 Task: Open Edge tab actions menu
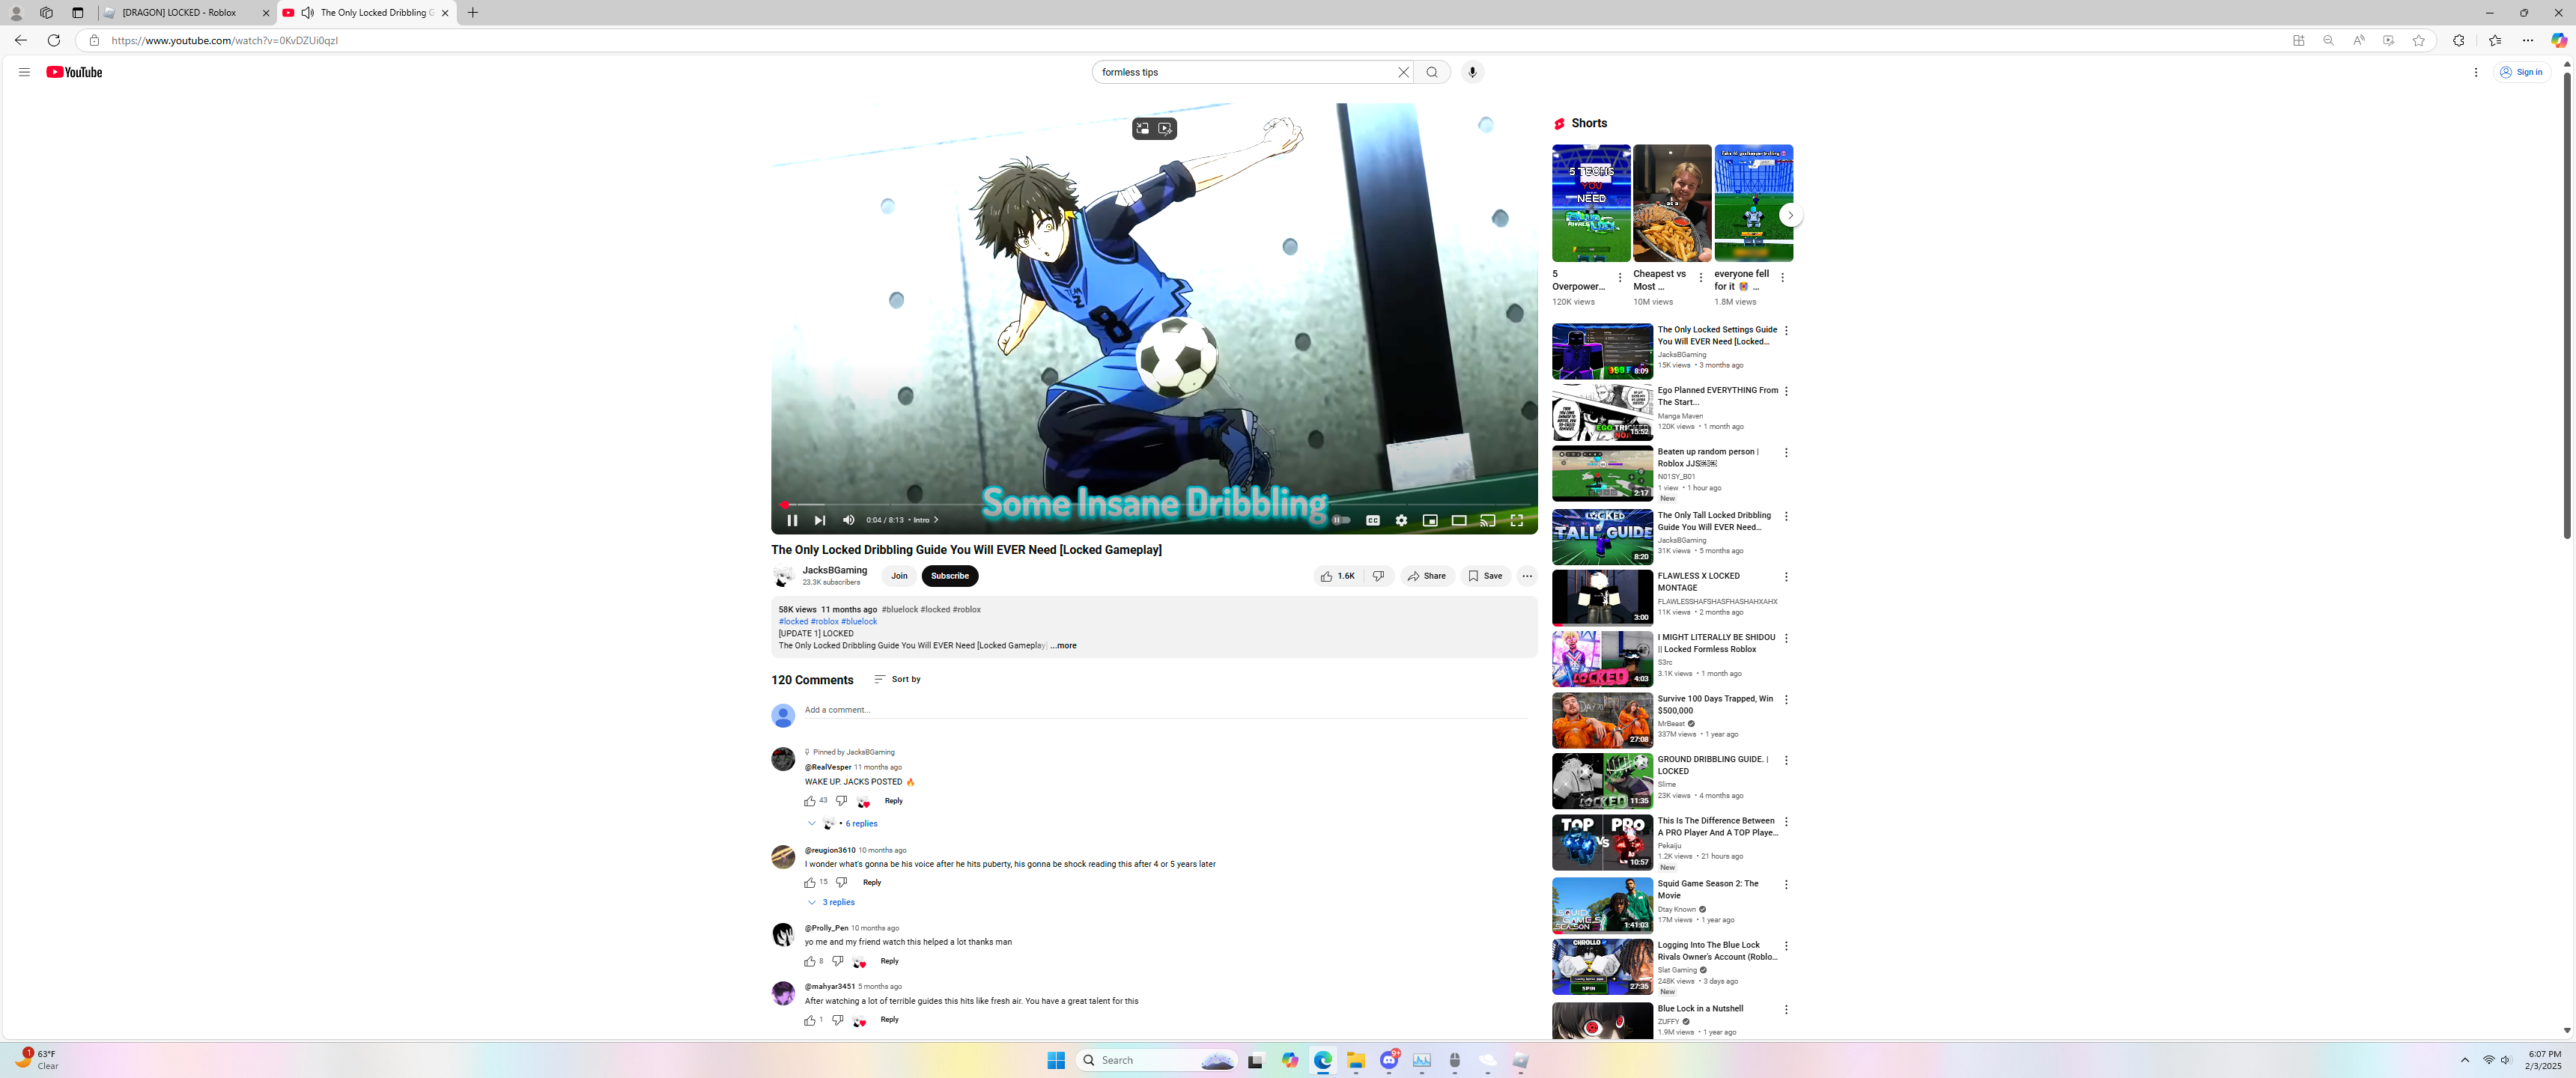78,13
